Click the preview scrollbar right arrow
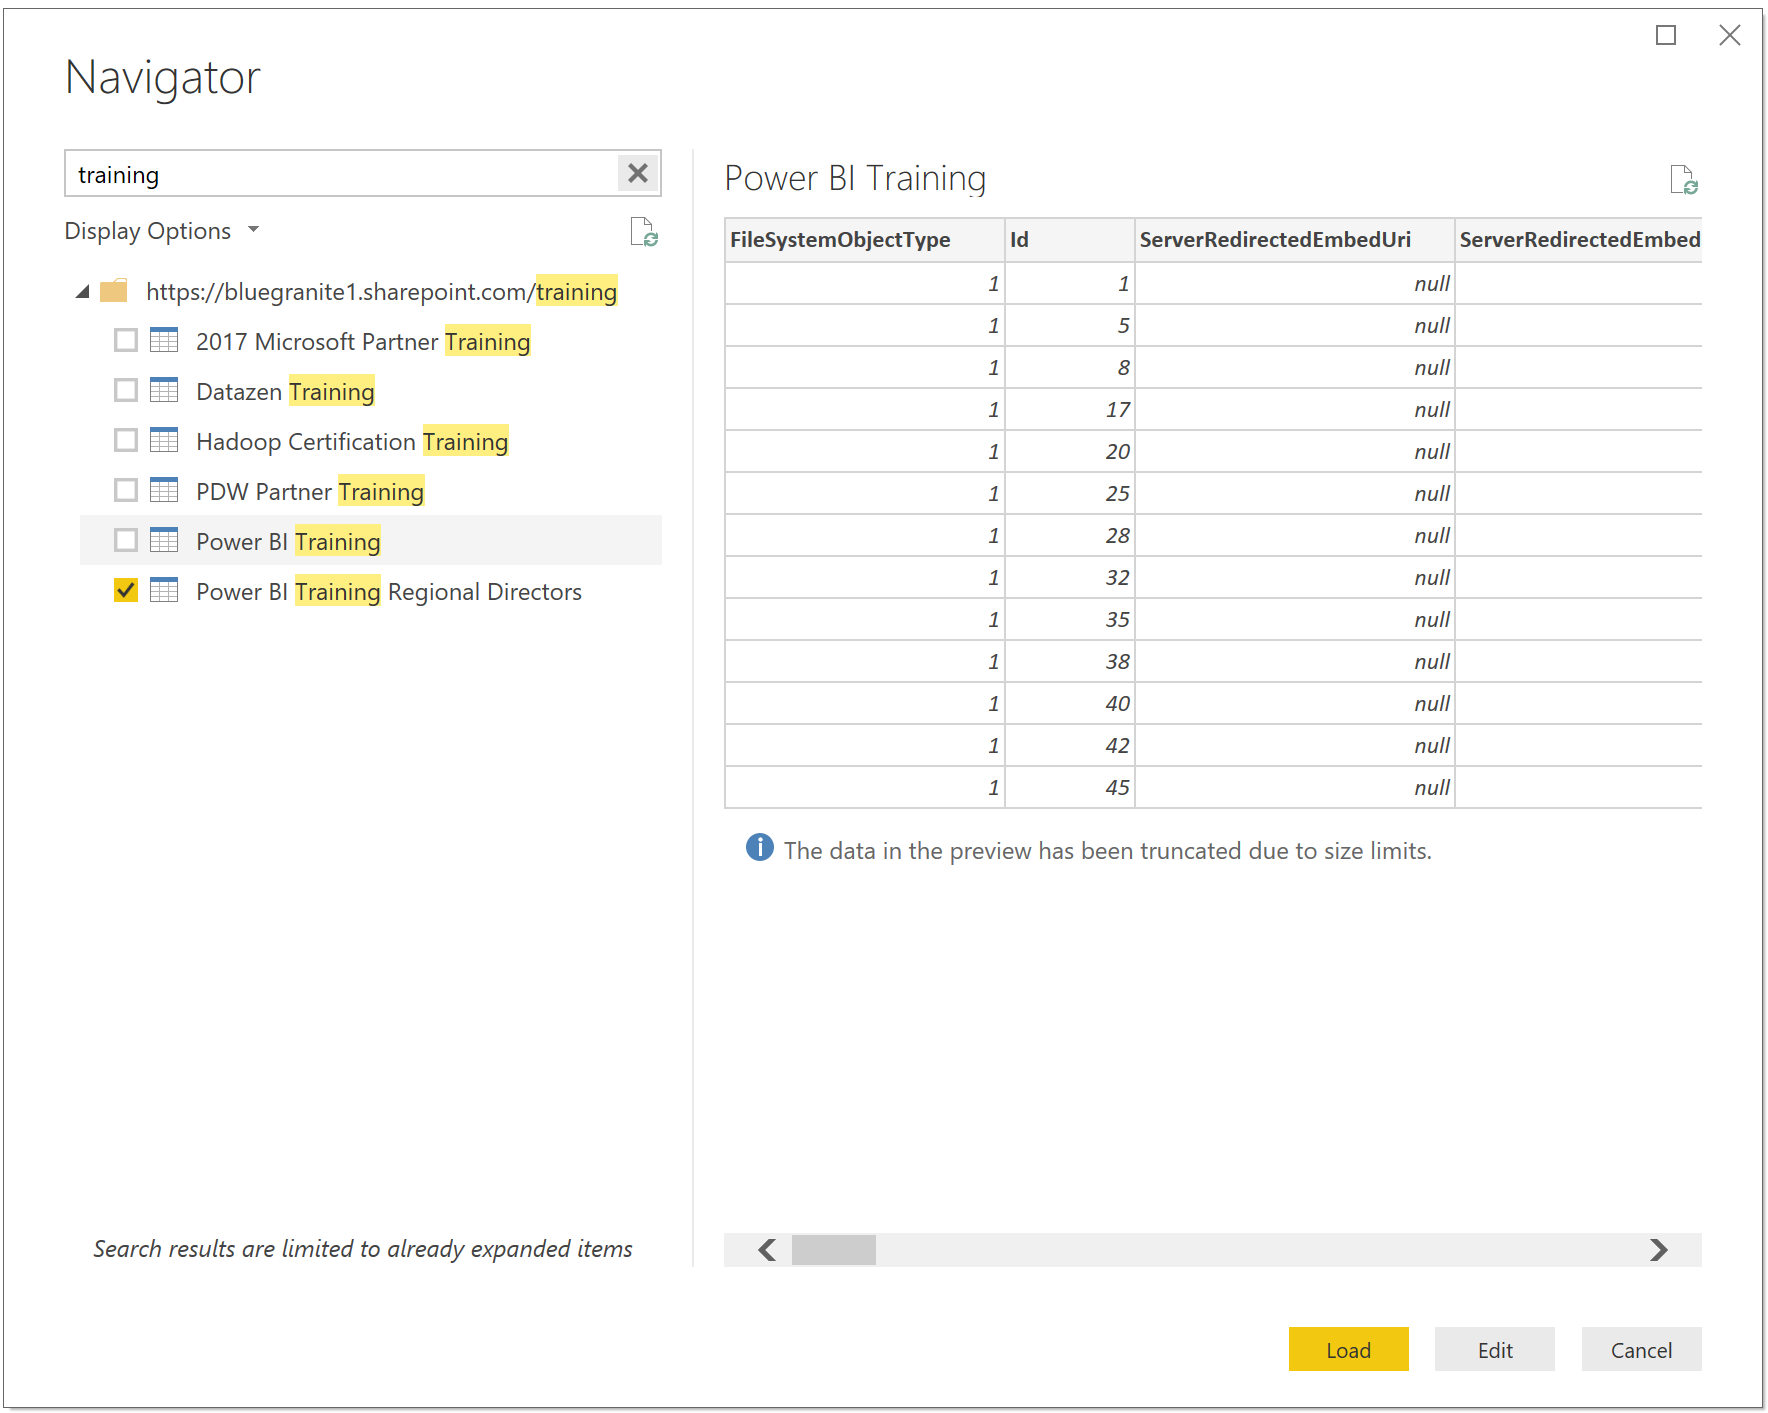This screenshot has height=1413, width=1768. click(1659, 1250)
